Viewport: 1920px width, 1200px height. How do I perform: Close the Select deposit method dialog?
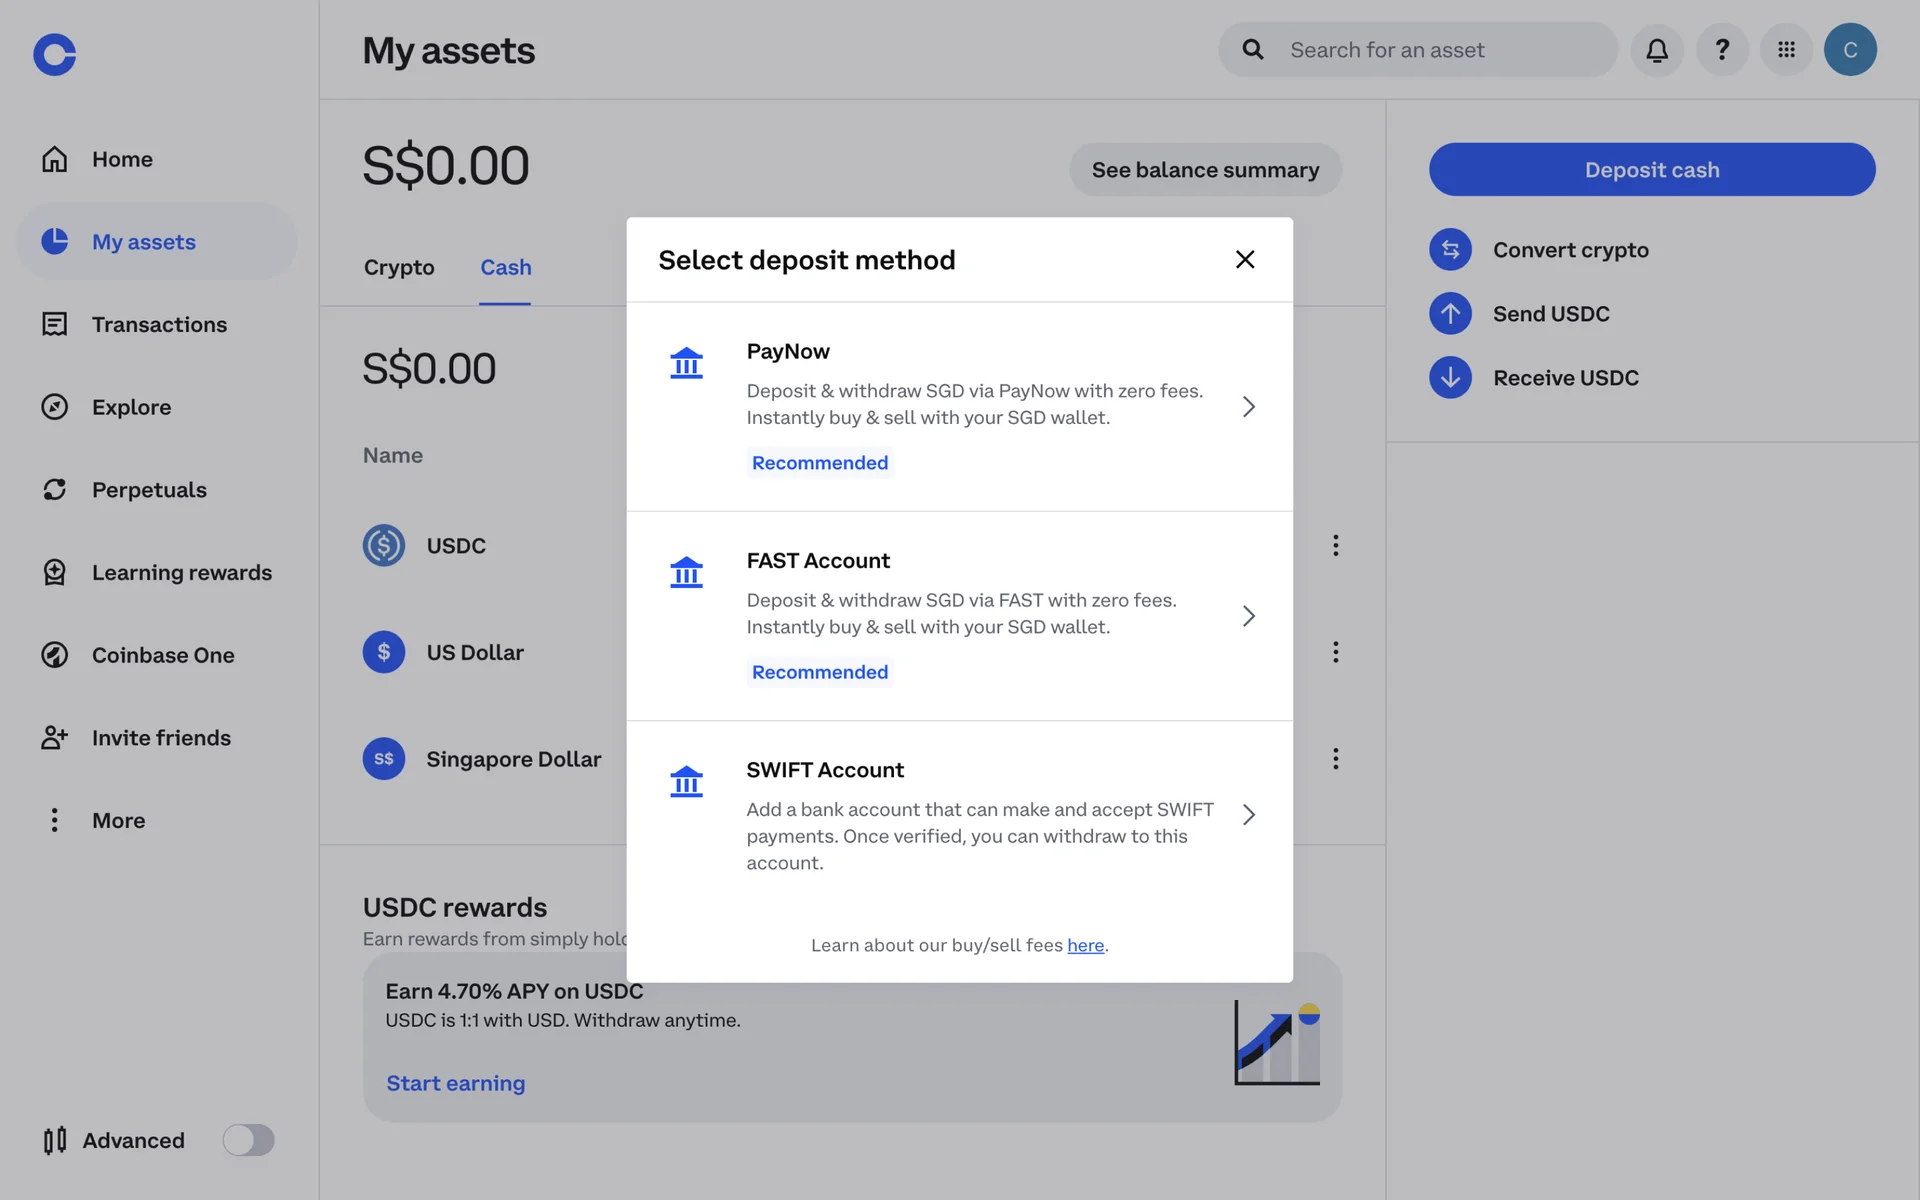(x=1245, y=260)
